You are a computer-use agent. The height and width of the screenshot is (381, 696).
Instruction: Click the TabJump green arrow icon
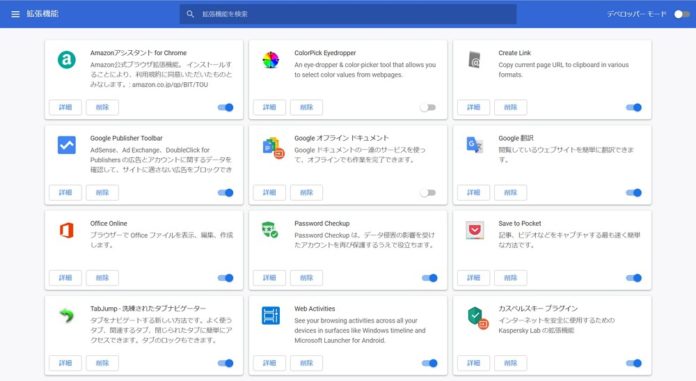tap(67, 315)
